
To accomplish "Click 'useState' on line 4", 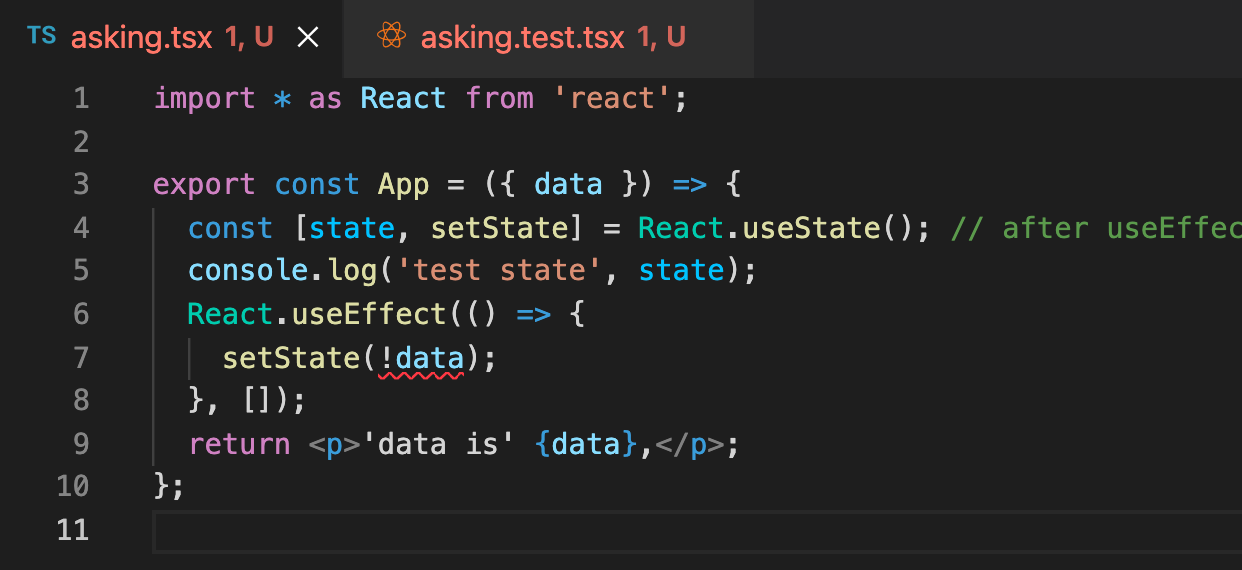I will 812,228.
